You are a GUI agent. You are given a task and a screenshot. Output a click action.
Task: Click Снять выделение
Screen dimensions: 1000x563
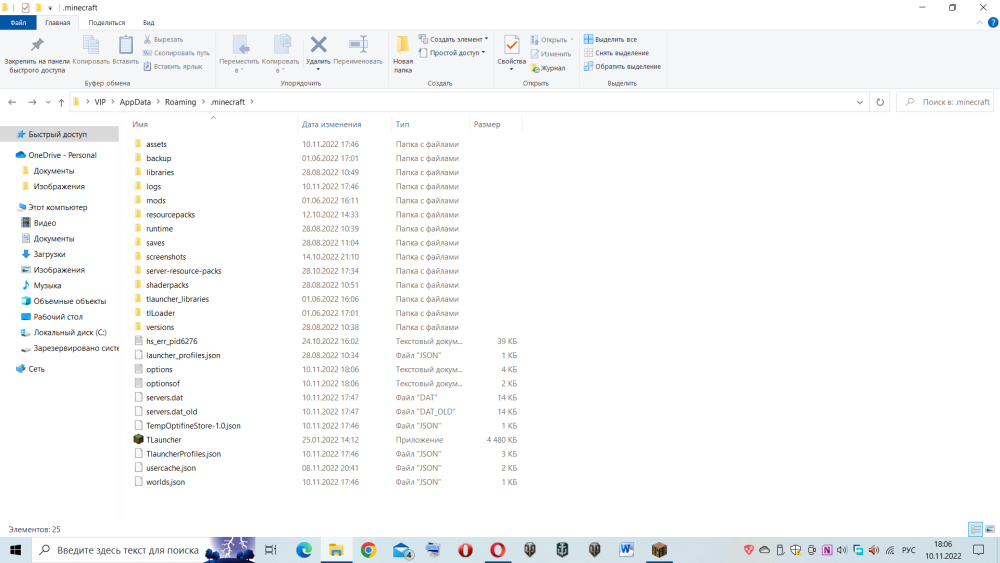click(616, 53)
